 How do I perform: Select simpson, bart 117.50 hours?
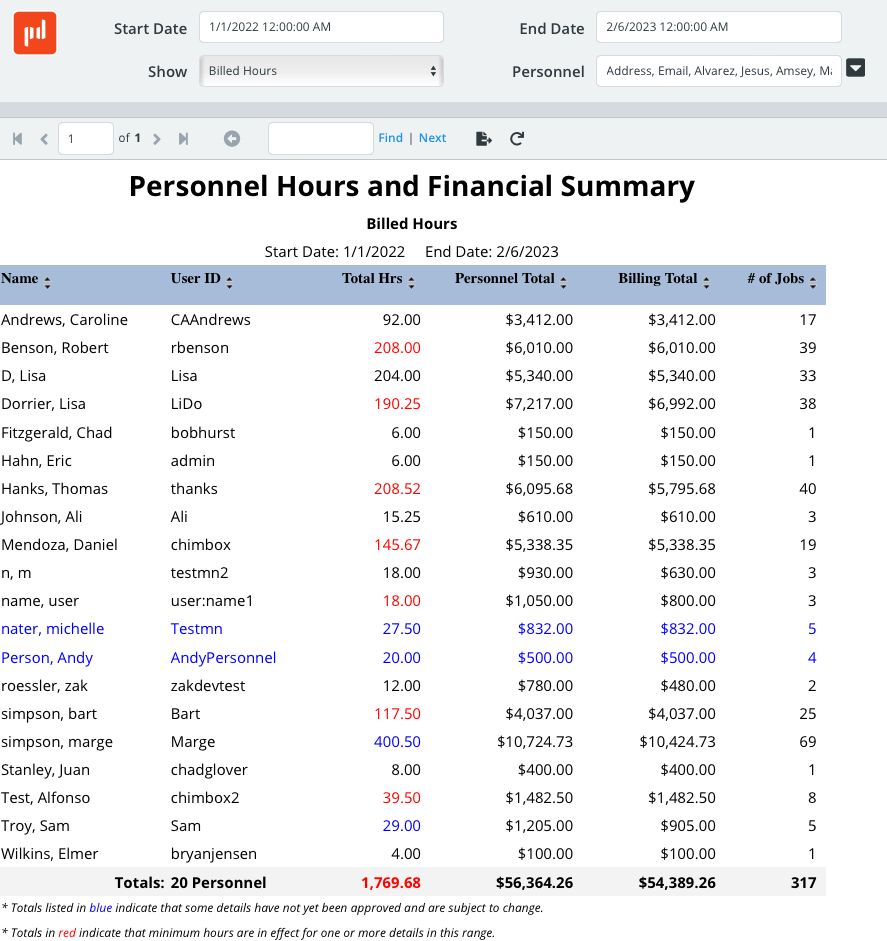click(397, 714)
